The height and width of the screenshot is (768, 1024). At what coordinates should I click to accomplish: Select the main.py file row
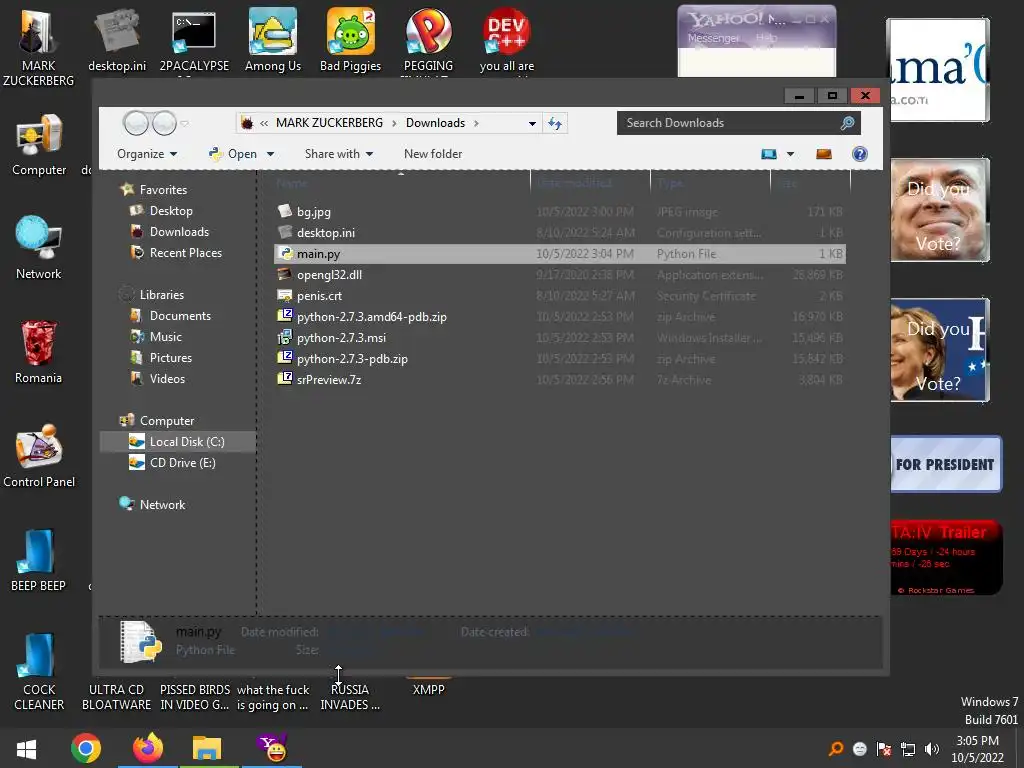(x=560, y=253)
